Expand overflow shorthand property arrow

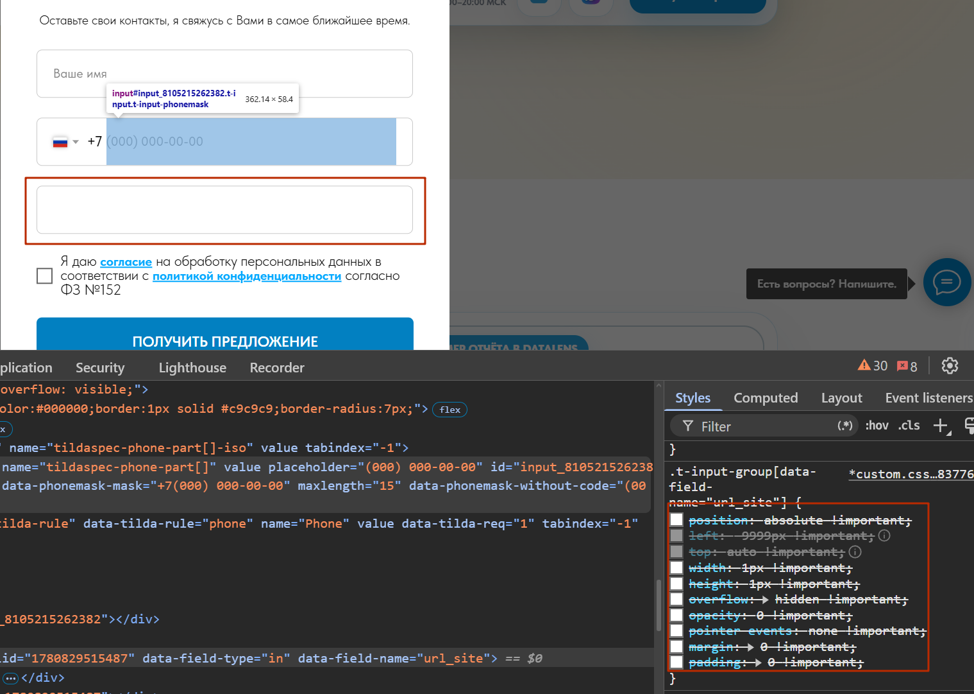(x=763, y=600)
